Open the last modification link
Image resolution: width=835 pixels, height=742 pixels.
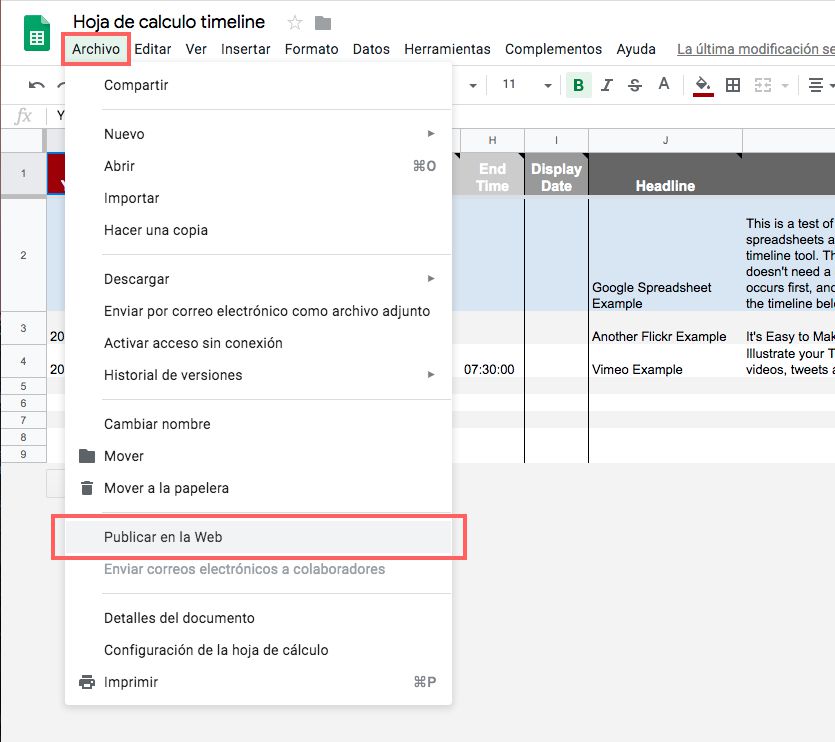tap(756, 49)
